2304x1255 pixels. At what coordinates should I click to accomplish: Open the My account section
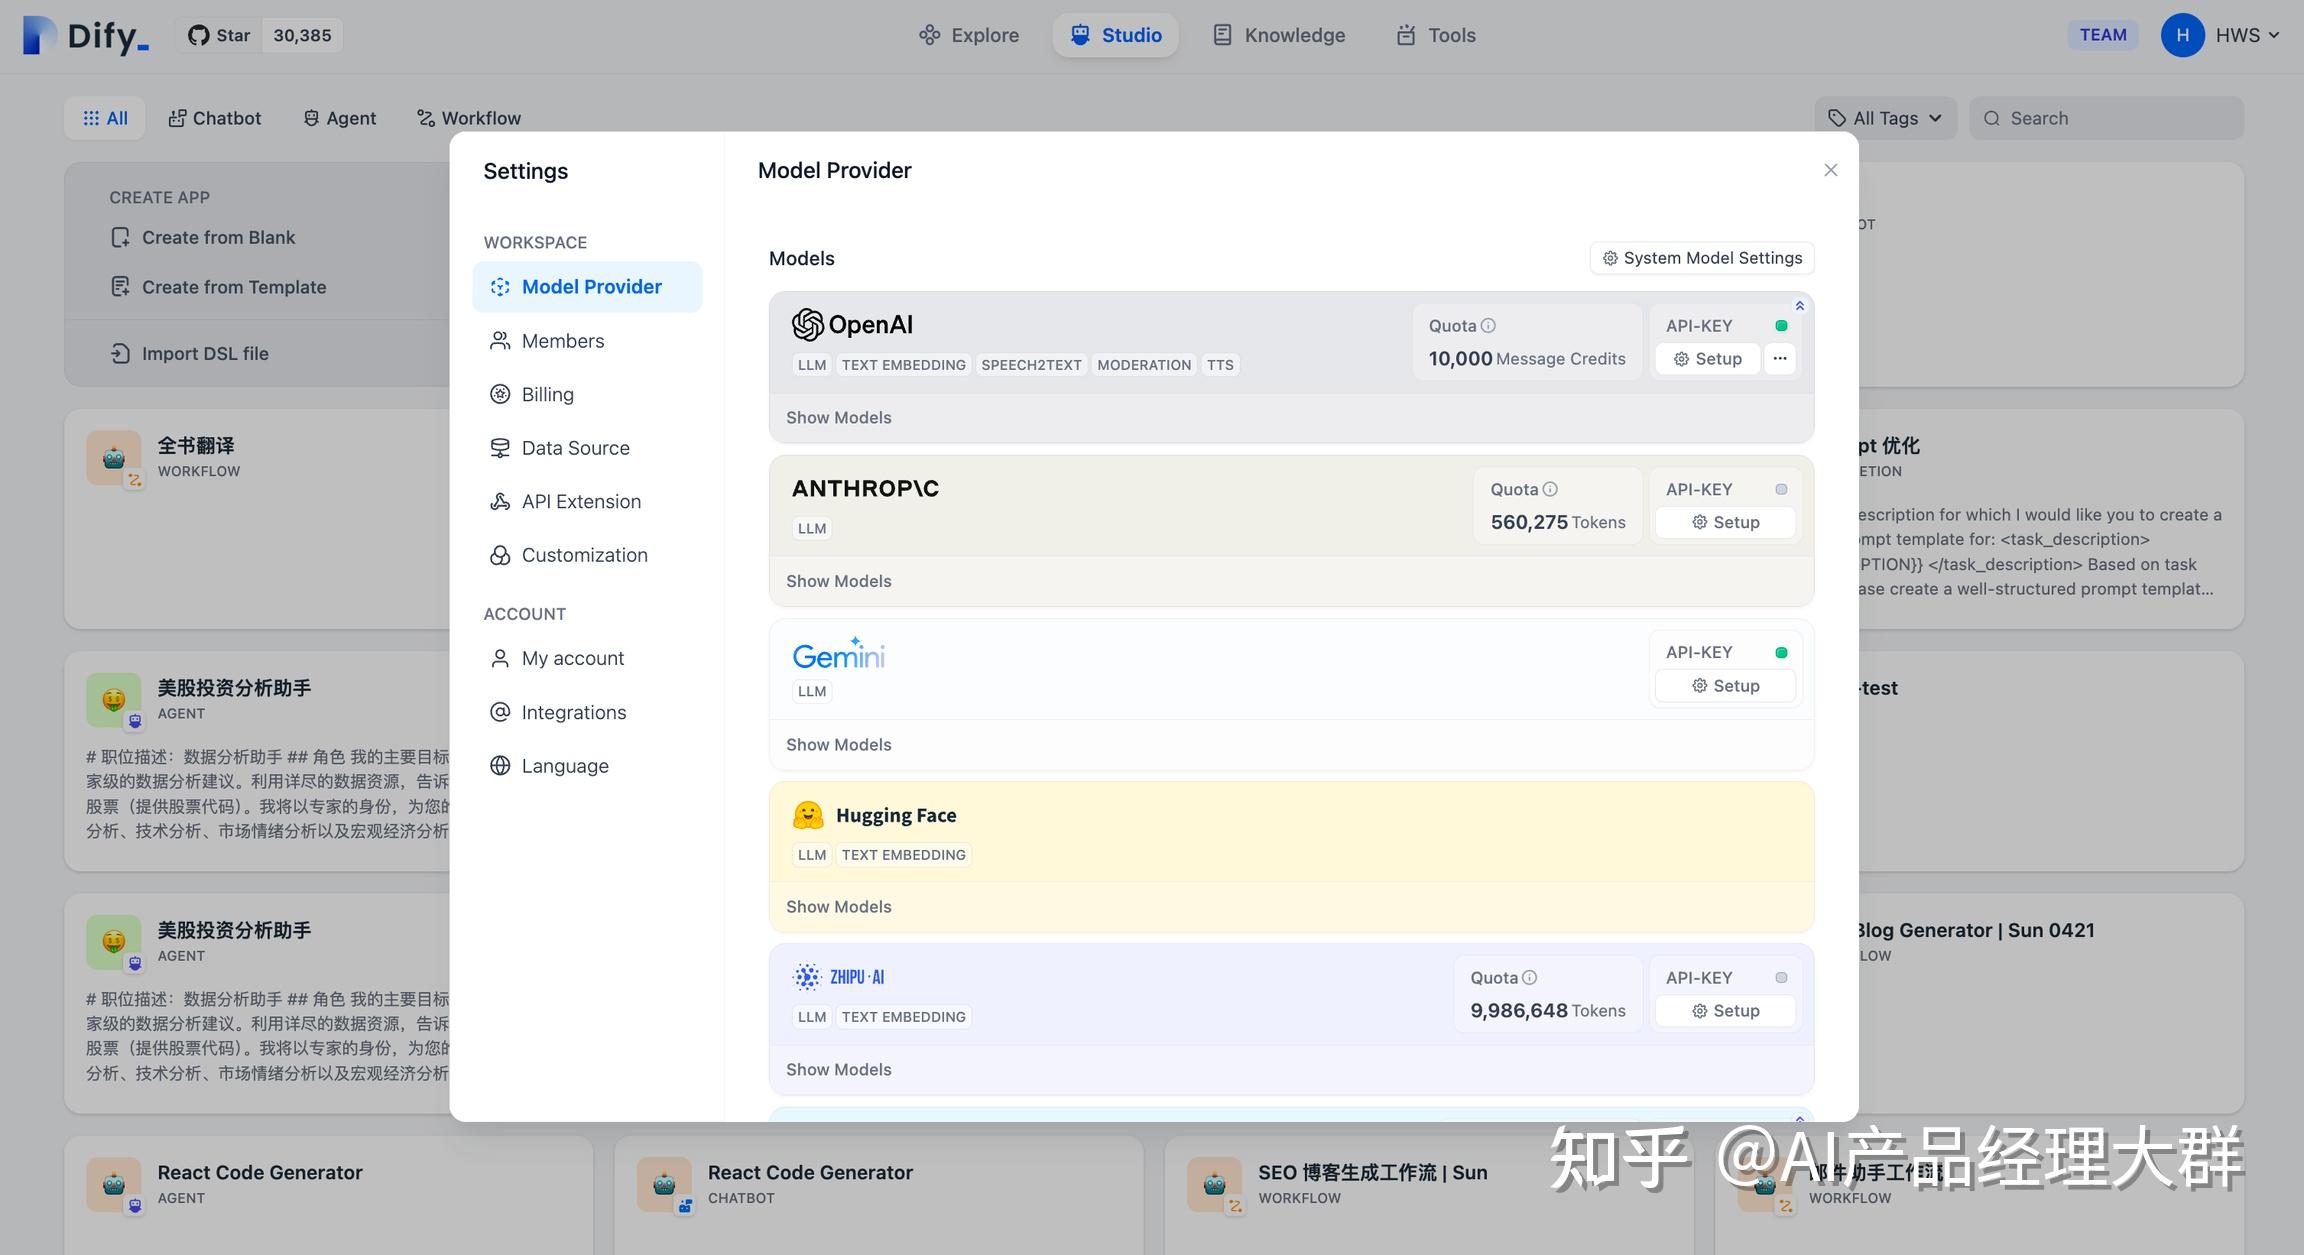point(572,658)
